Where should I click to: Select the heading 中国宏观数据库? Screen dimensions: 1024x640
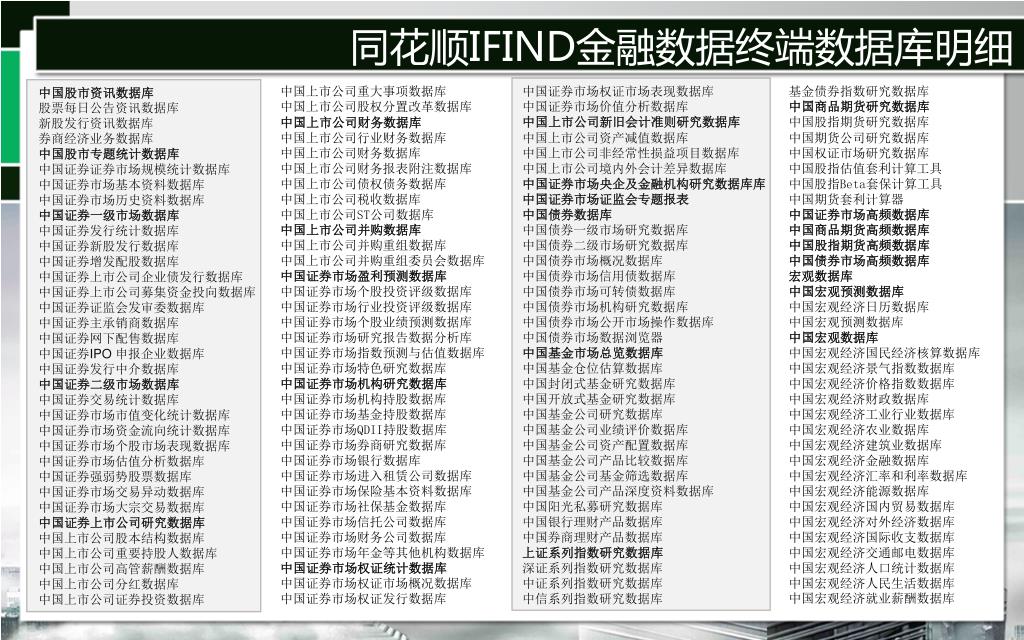coord(833,338)
